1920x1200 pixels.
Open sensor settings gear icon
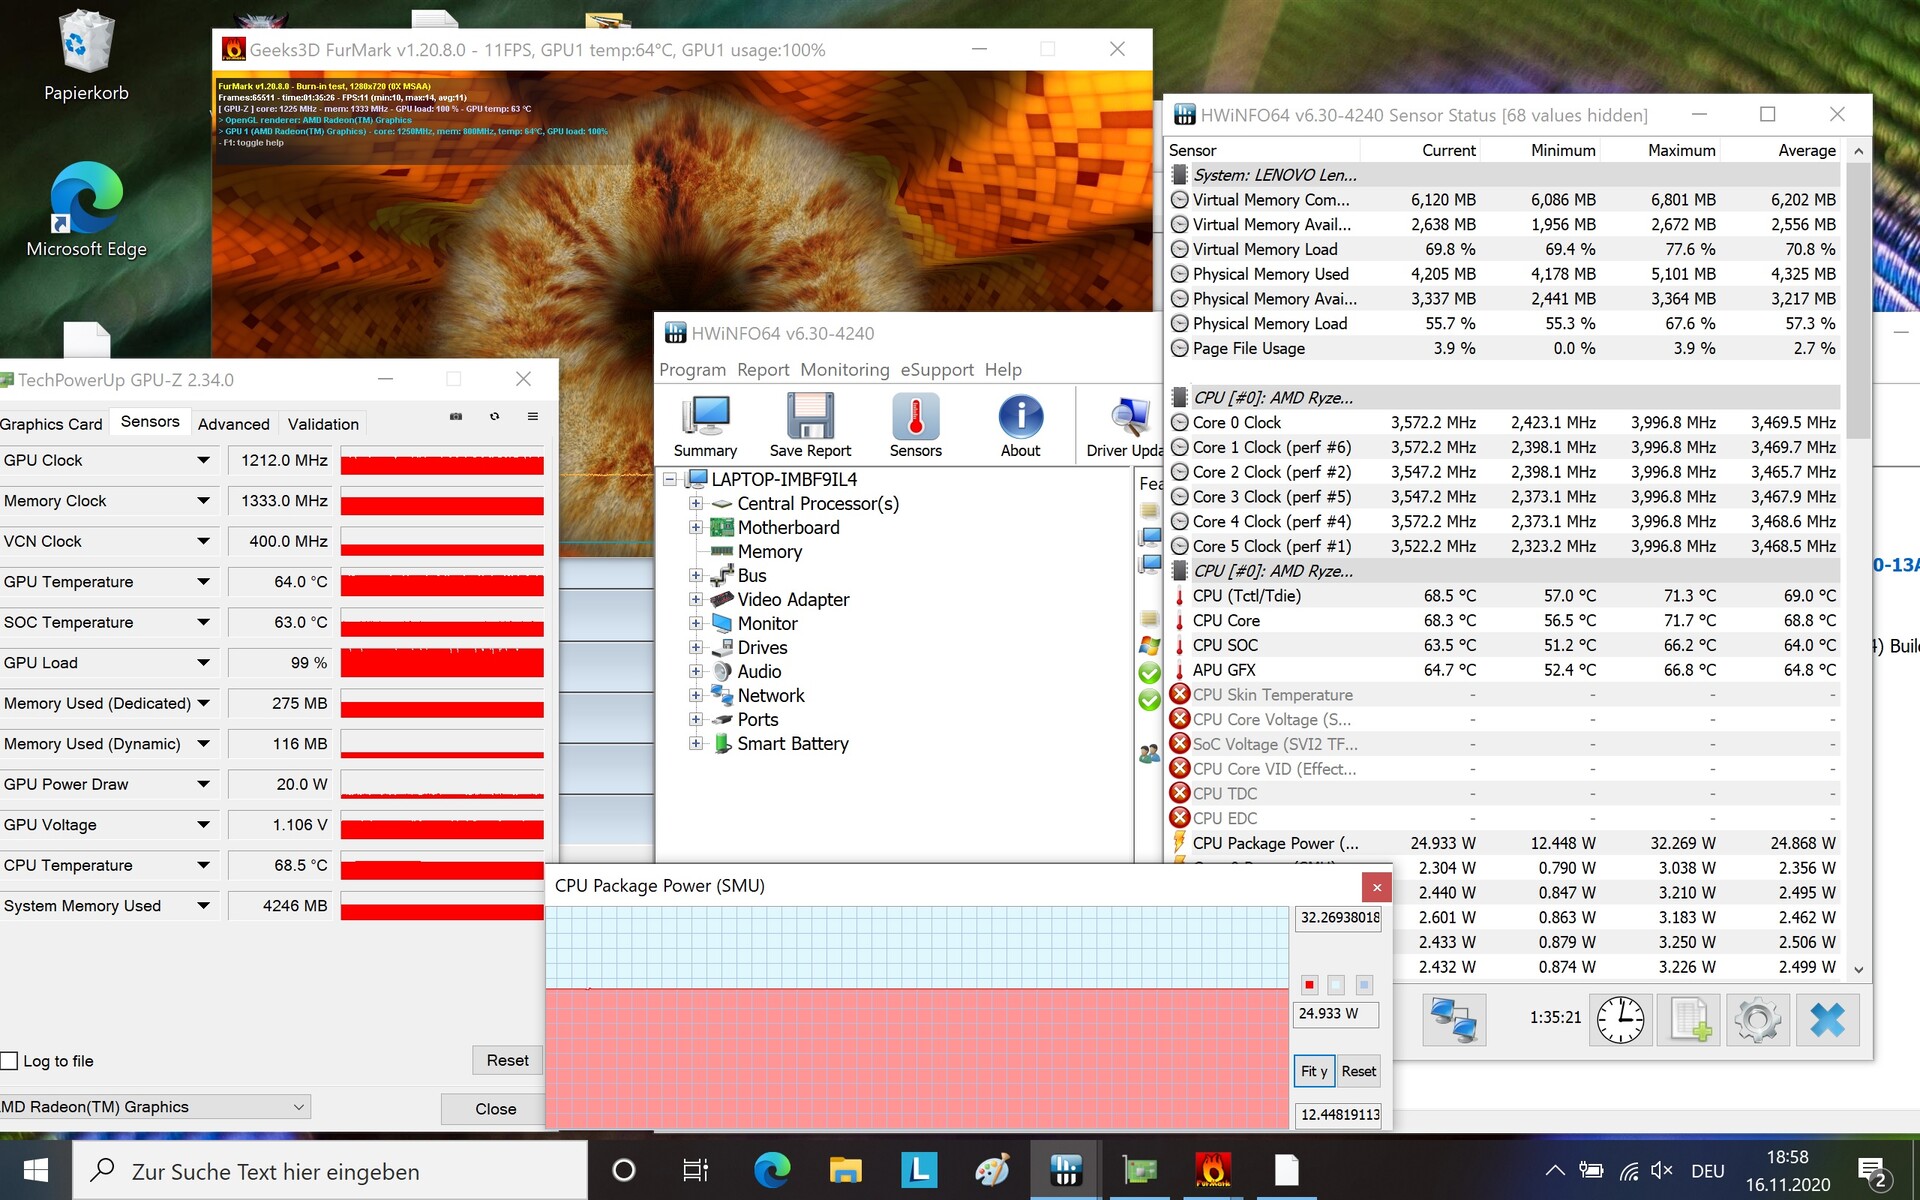point(1758,1020)
